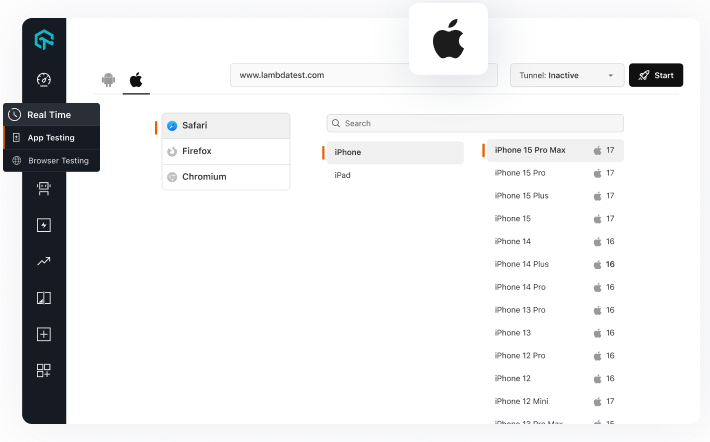The image size is (710, 442).
Task: Open the dashboard speedometer icon
Action: click(x=44, y=80)
